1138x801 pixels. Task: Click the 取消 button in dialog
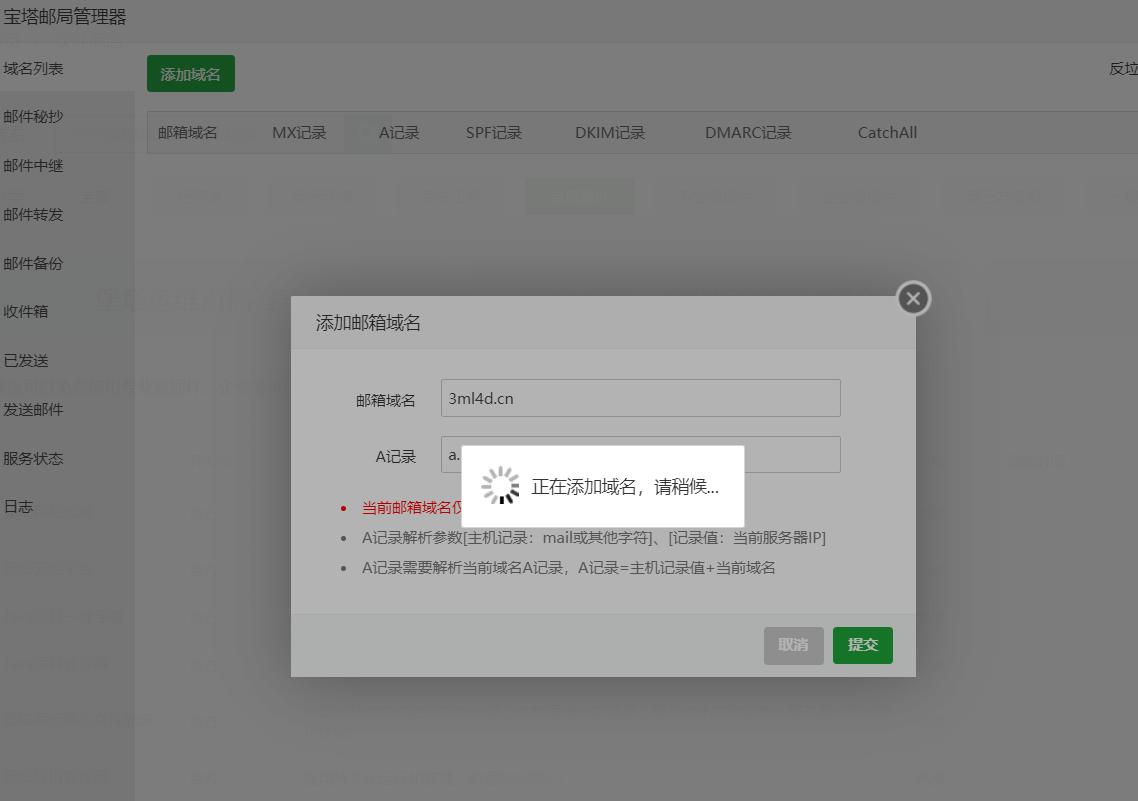tap(793, 645)
